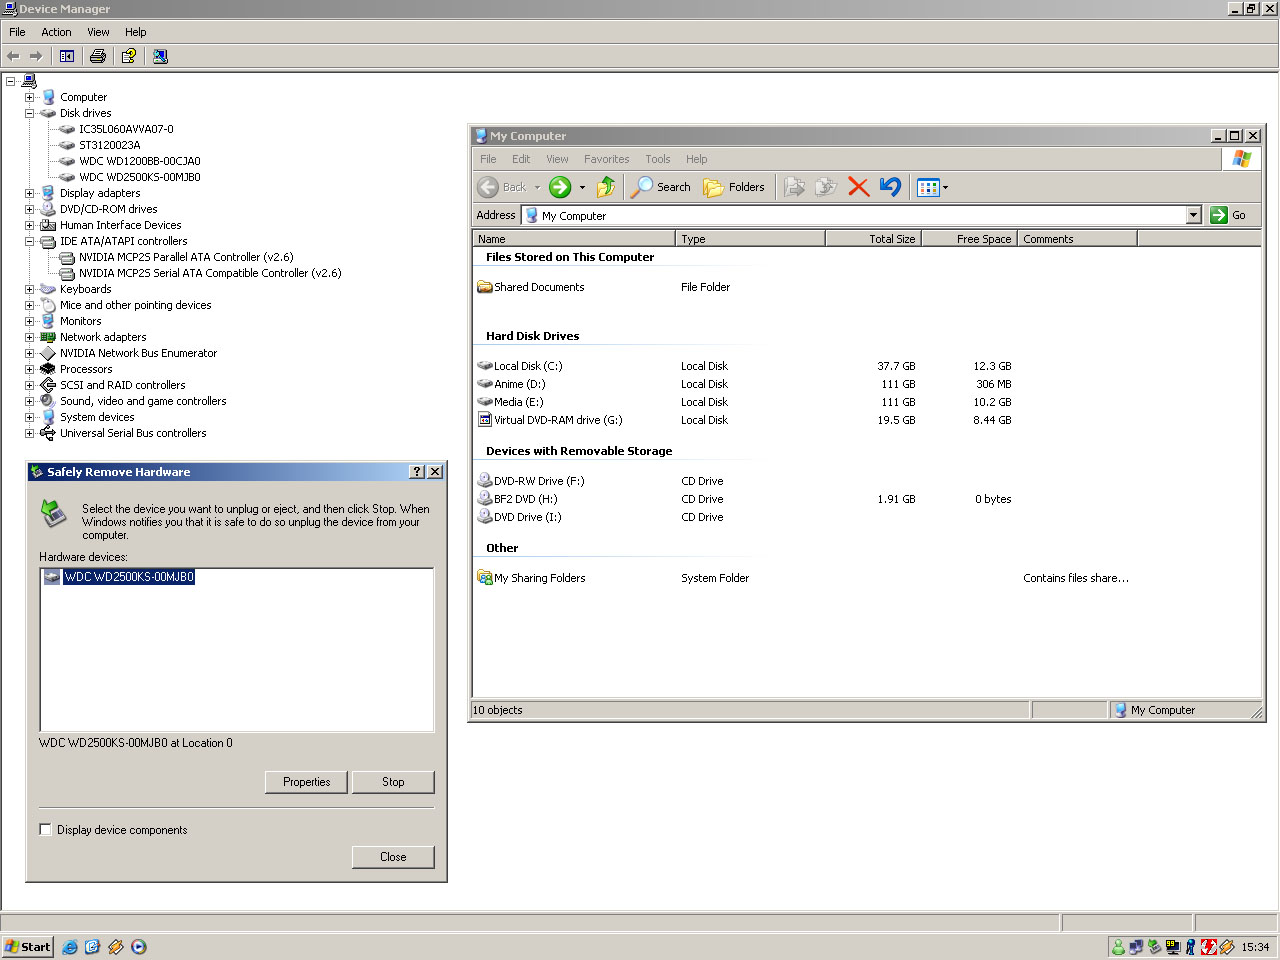Click the help question mark in Safely Remove Hardware
Viewport: 1280px width, 960px height.
417,472
